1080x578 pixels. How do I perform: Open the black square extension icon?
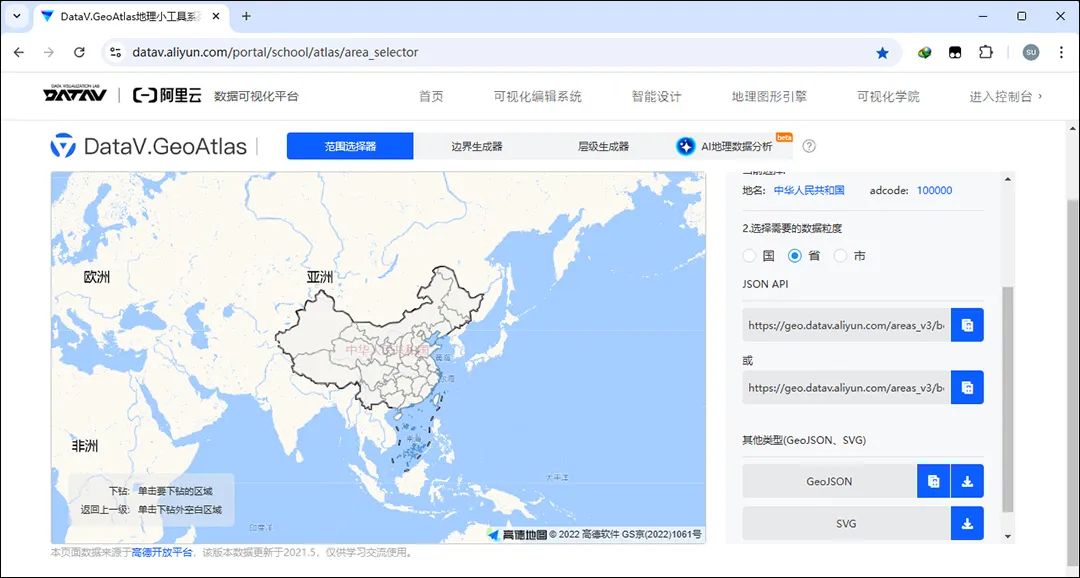point(955,52)
